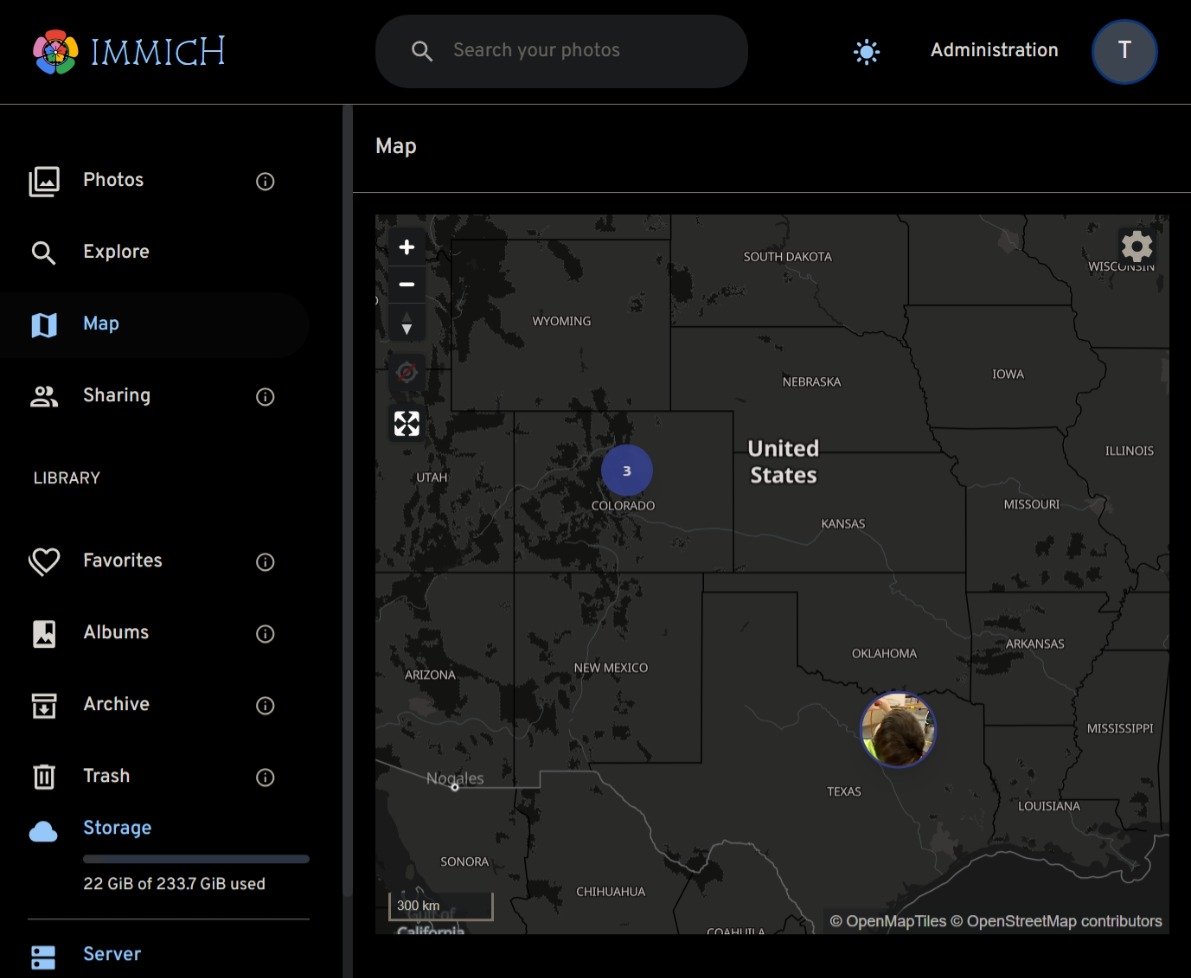Select the Explore magnifier icon
This screenshot has width=1191, height=978.
[x=44, y=252]
